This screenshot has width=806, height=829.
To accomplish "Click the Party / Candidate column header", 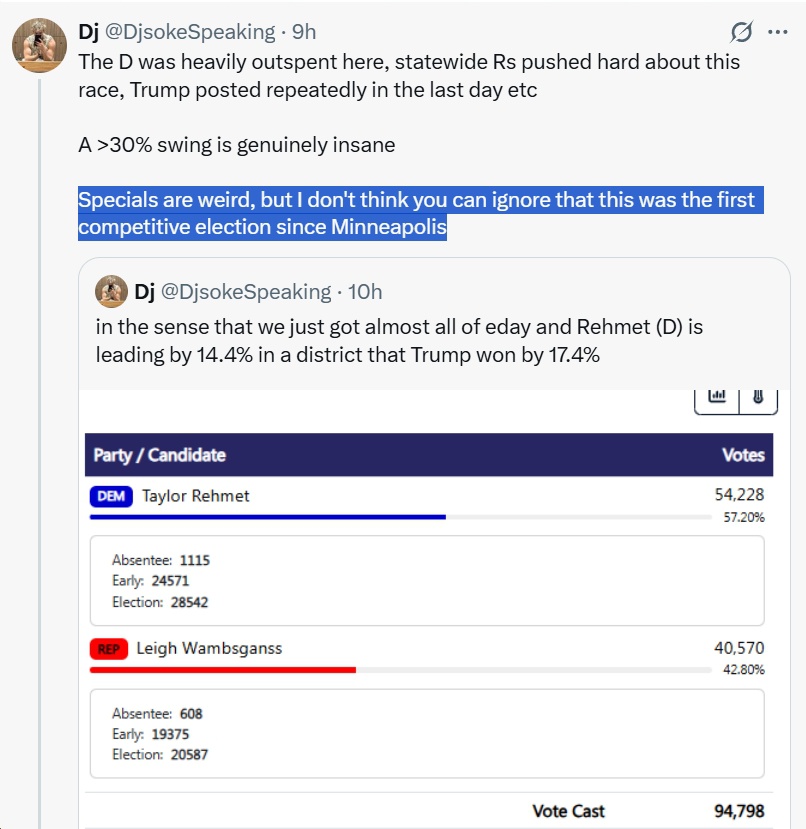I will (160, 455).
